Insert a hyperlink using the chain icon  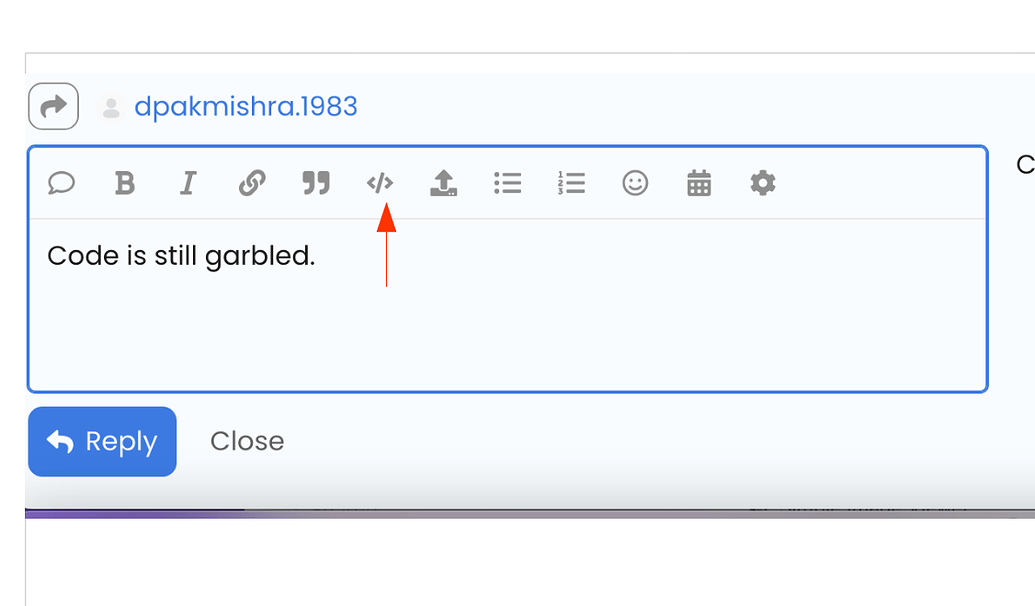click(x=252, y=183)
